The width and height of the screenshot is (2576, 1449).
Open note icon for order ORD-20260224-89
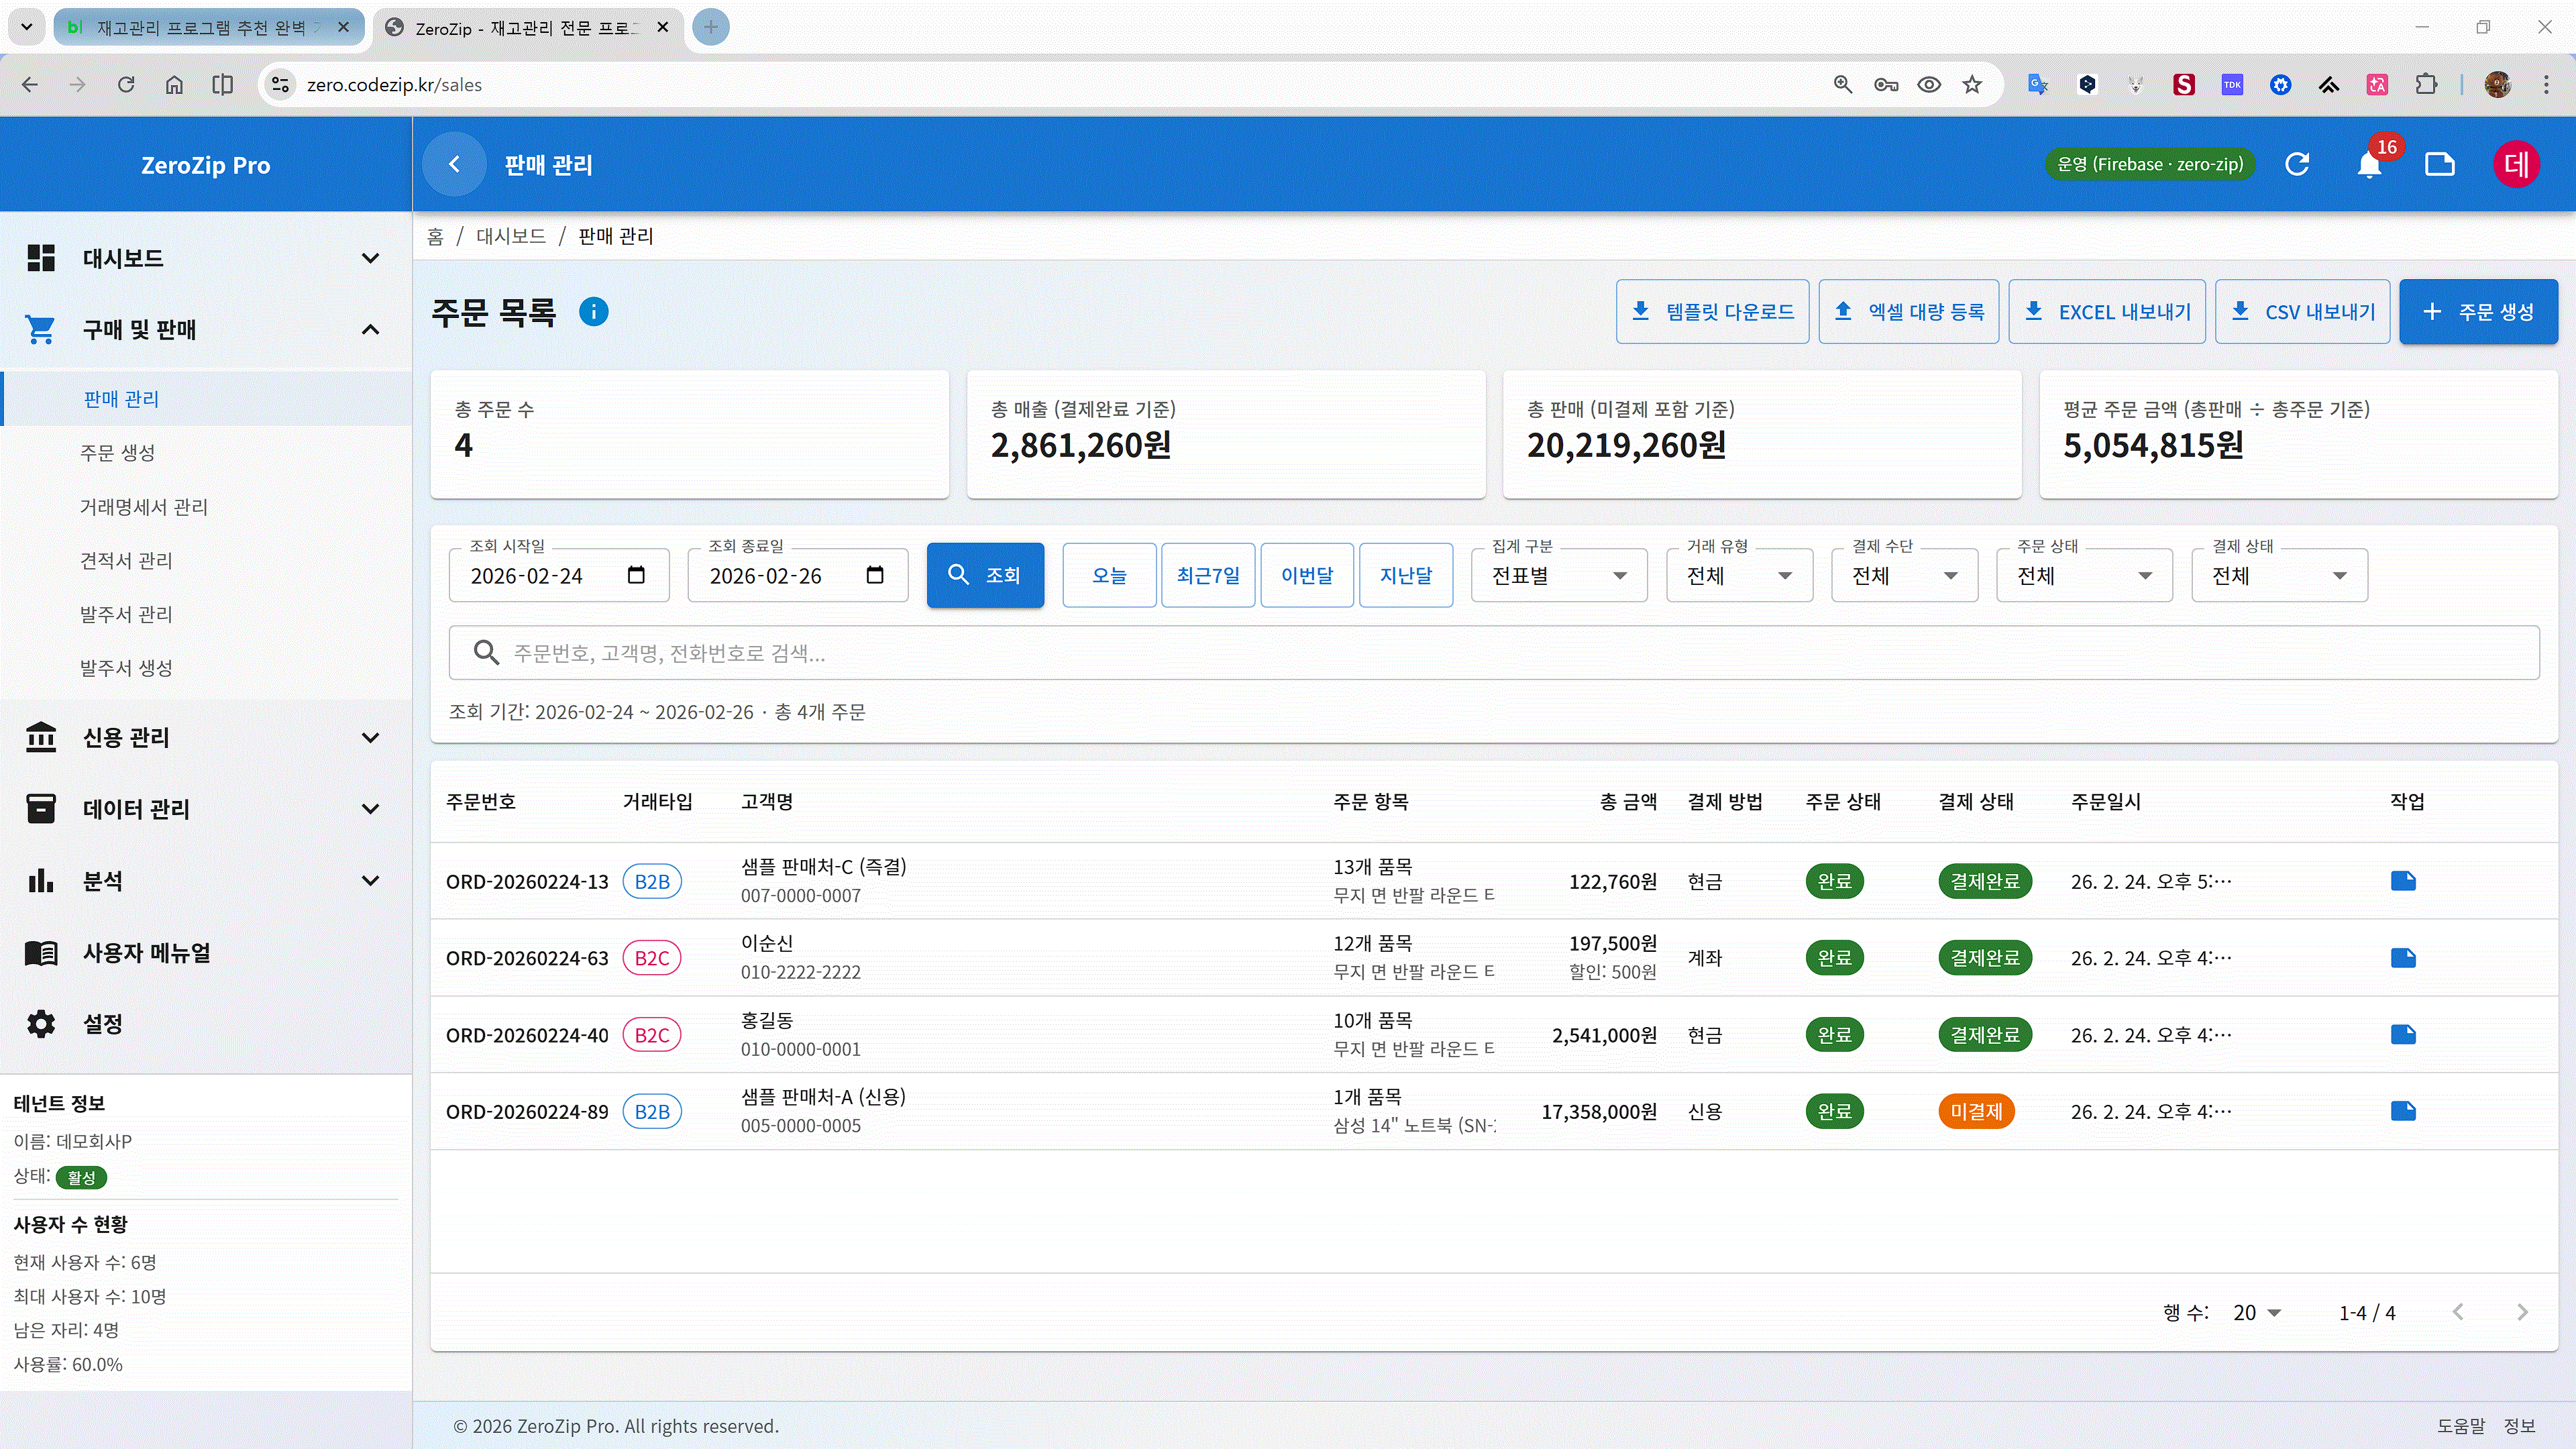2403,1111
